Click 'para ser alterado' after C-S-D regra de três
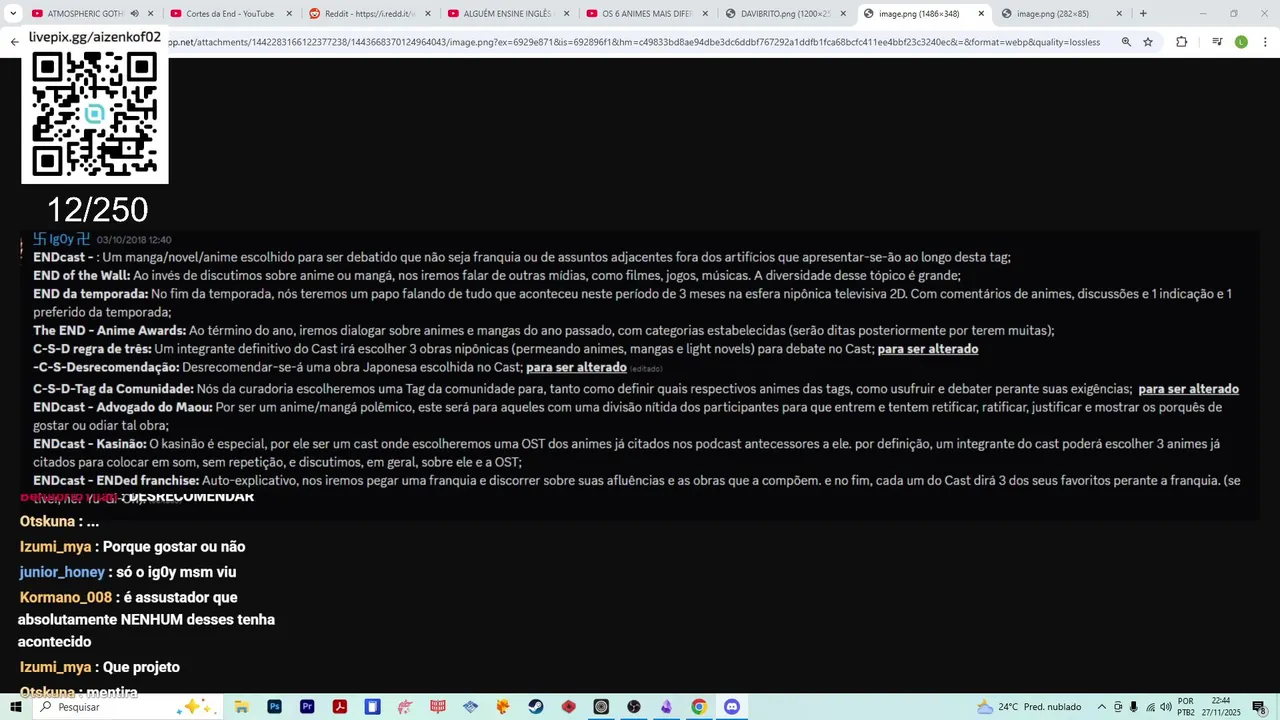Image resolution: width=1280 pixels, height=720 pixels. click(928, 349)
